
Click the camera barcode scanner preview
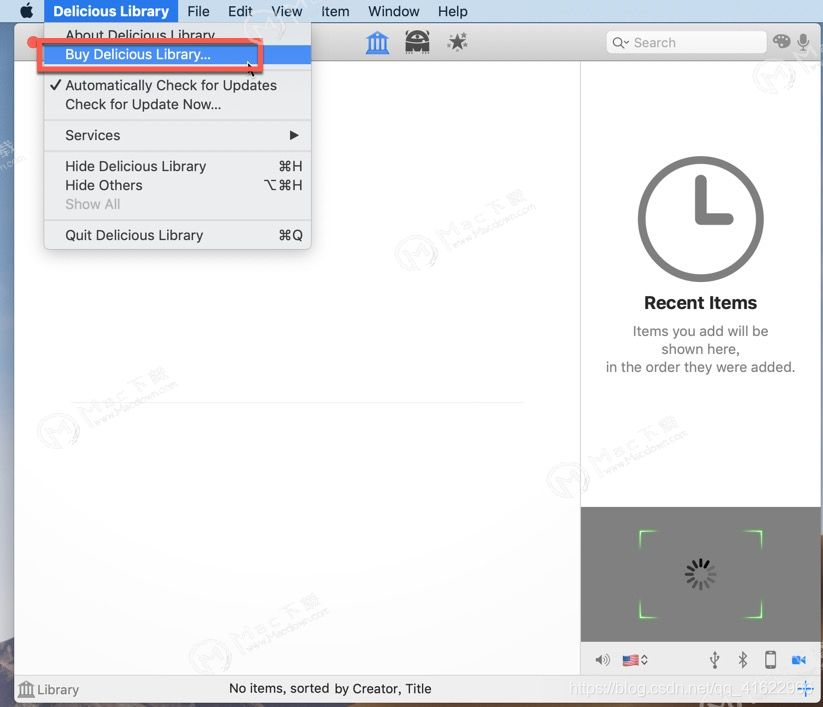tap(700, 574)
